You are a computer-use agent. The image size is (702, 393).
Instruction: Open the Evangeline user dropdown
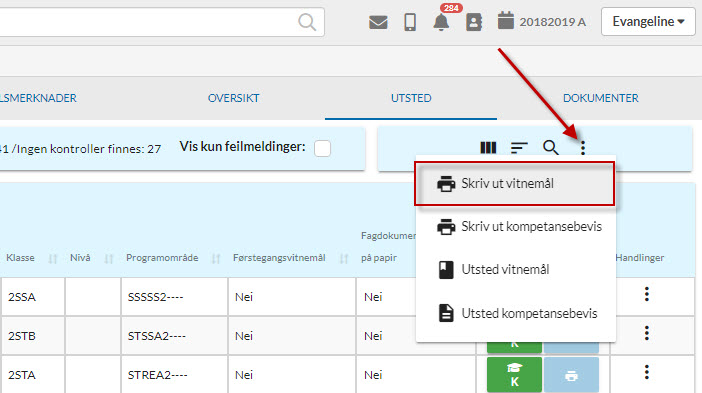(648, 21)
